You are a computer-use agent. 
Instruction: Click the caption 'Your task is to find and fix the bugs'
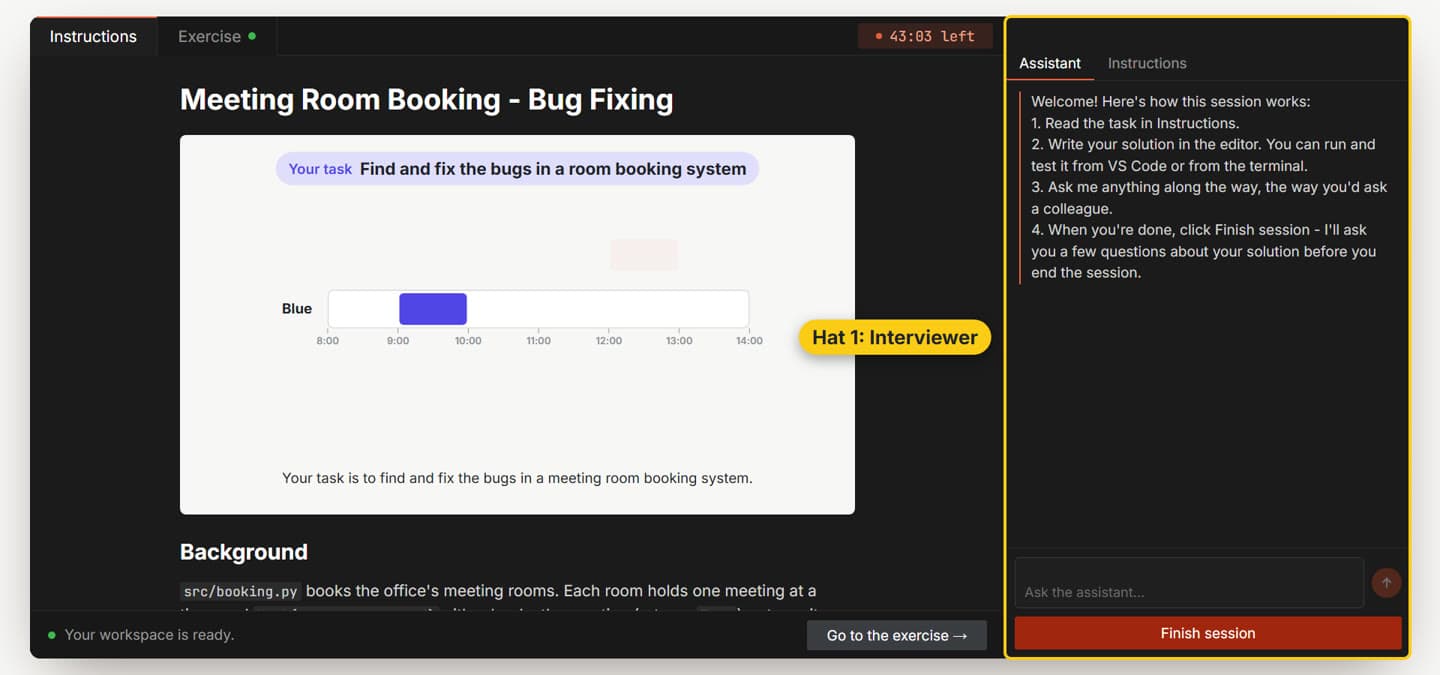pyautogui.click(x=517, y=478)
